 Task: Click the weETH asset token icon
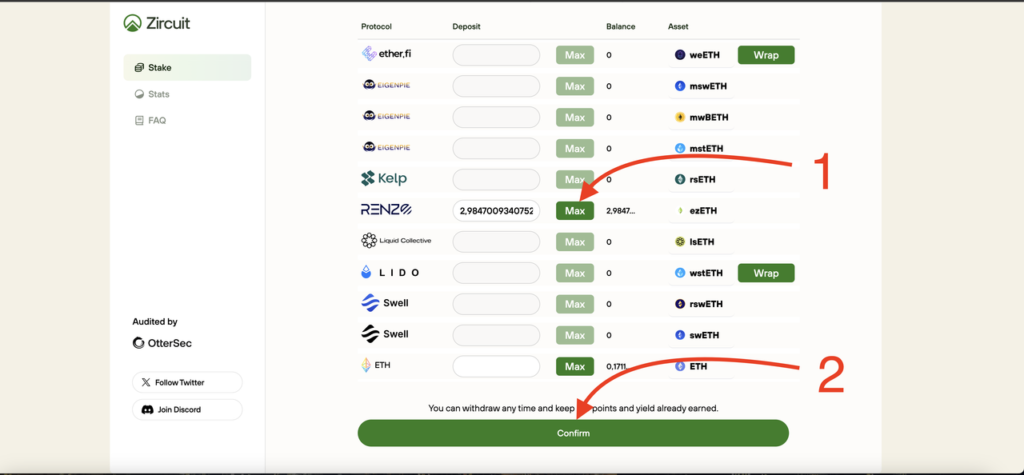680,55
